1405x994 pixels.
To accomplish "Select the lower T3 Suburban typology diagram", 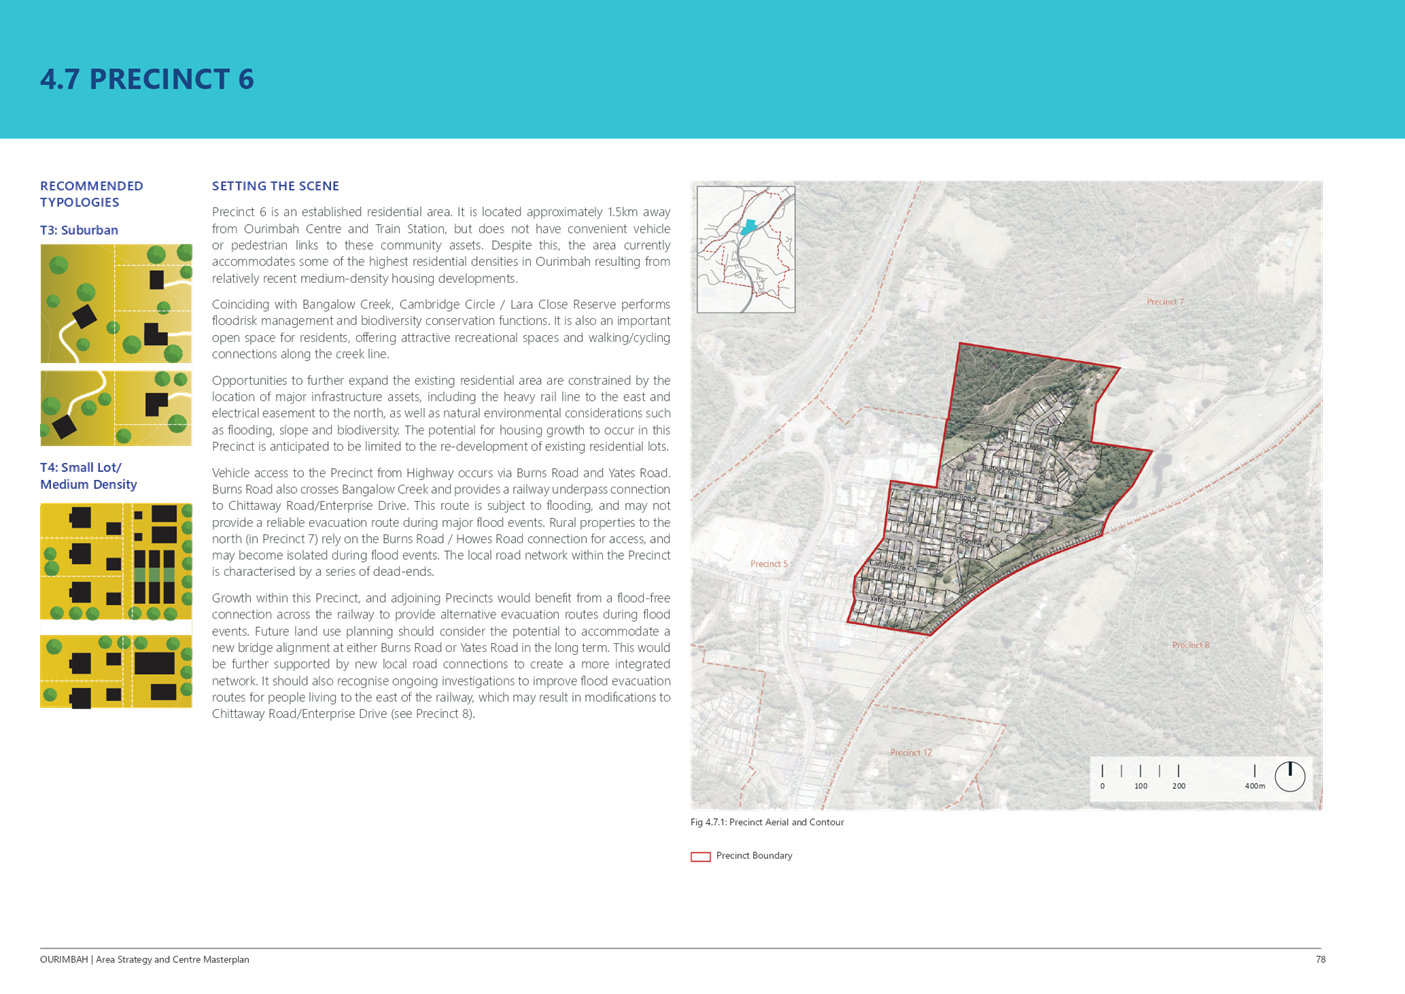I will [x=116, y=408].
